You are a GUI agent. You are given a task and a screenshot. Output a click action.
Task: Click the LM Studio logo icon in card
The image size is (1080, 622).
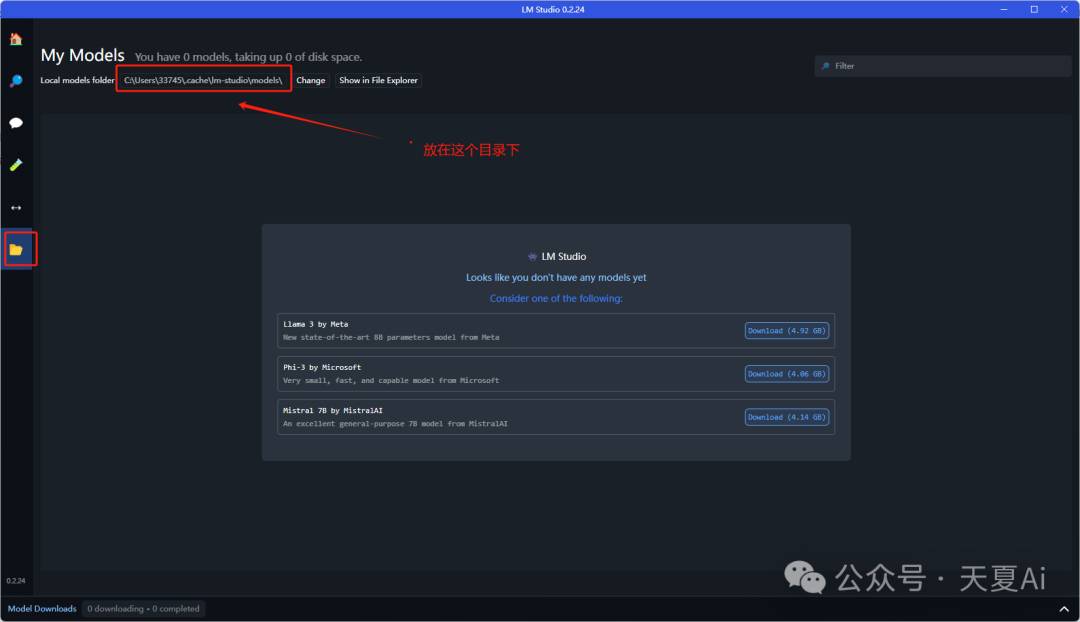pos(532,256)
